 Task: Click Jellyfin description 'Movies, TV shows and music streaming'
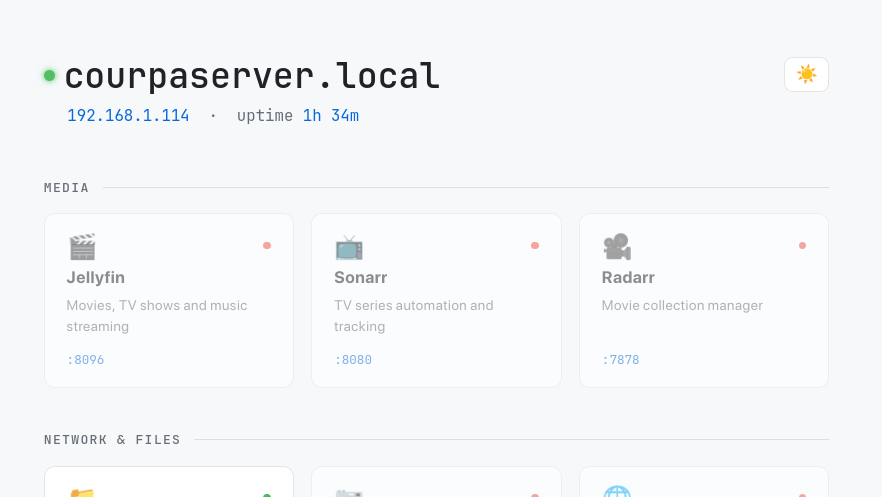[x=157, y=316]
